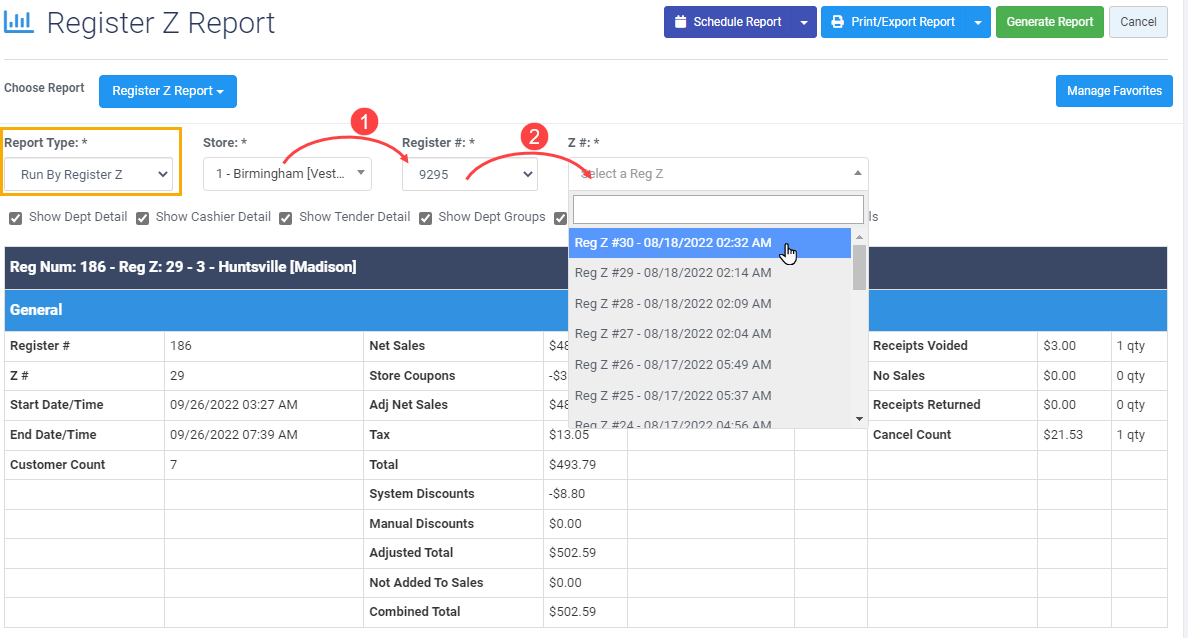Click the printer icon on Print/Export Report
Image resolution: width=1188 pixels, height=638 pixels.
click(837, 22)
